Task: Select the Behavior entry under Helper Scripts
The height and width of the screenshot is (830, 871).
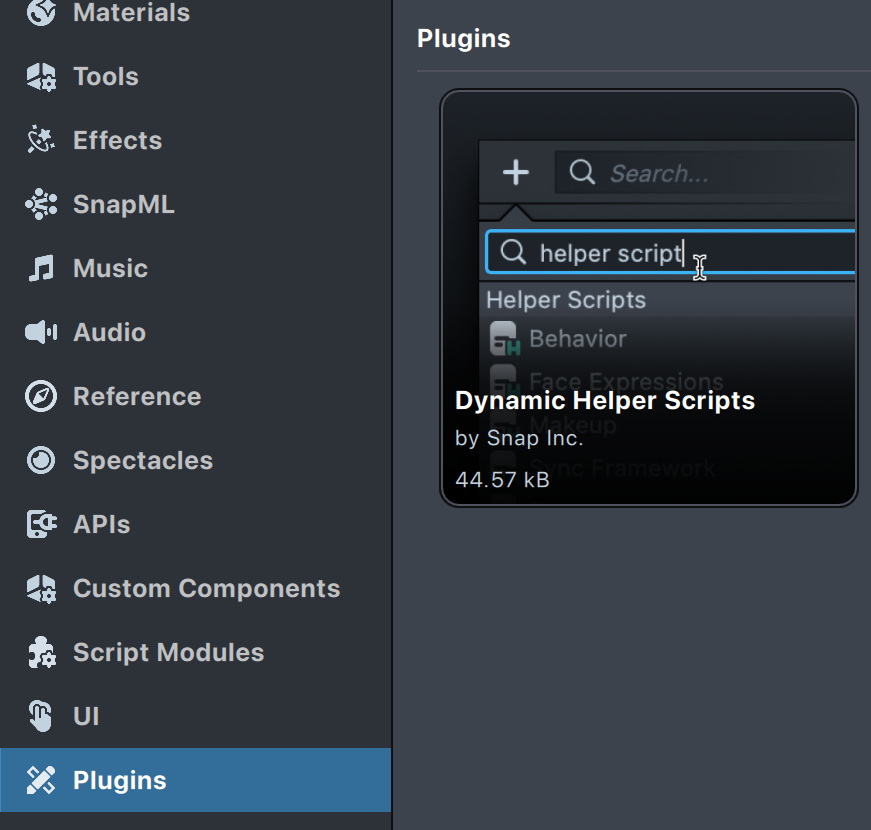Action: [577, 339]
